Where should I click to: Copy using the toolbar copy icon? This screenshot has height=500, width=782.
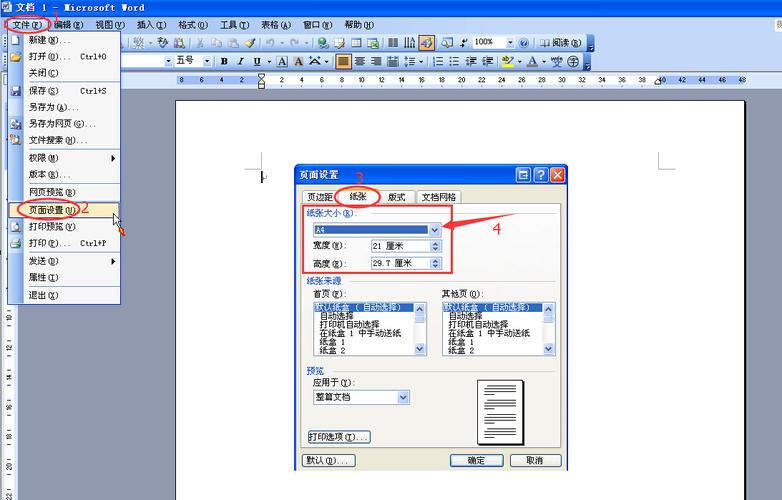[x=216, y=43]
